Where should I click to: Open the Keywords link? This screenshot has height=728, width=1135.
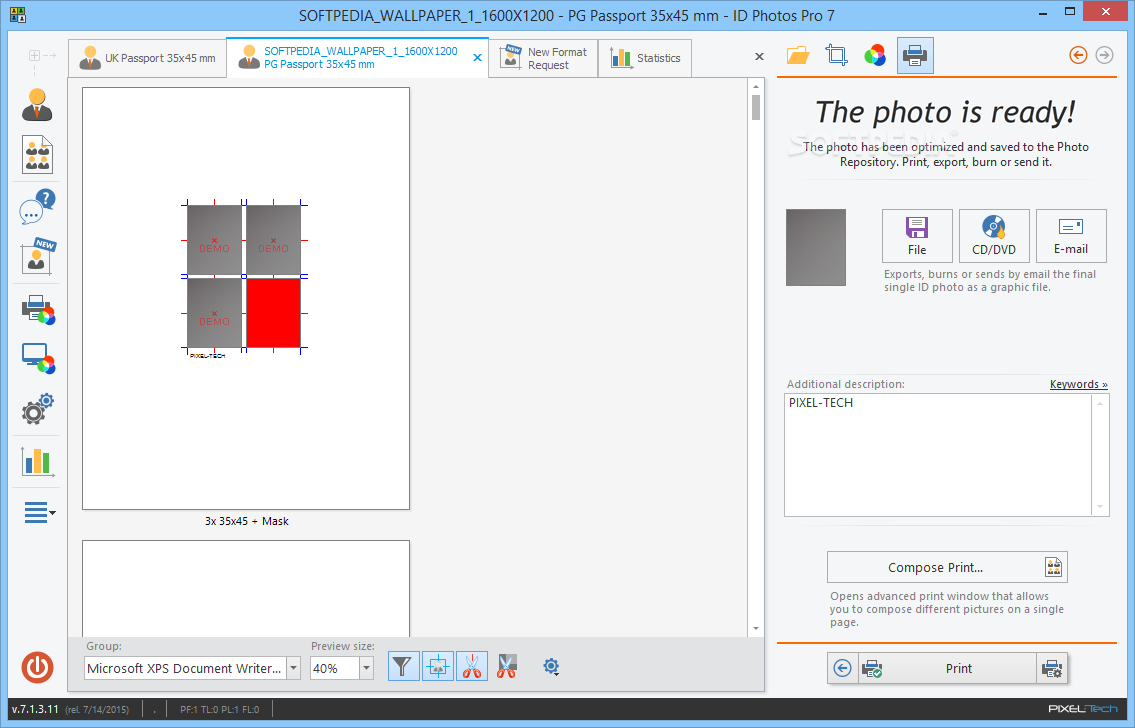click(1079, 384)
